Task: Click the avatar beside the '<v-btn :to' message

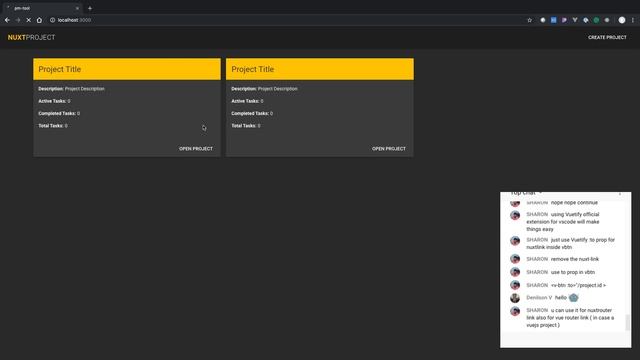Action: [515, 285]
